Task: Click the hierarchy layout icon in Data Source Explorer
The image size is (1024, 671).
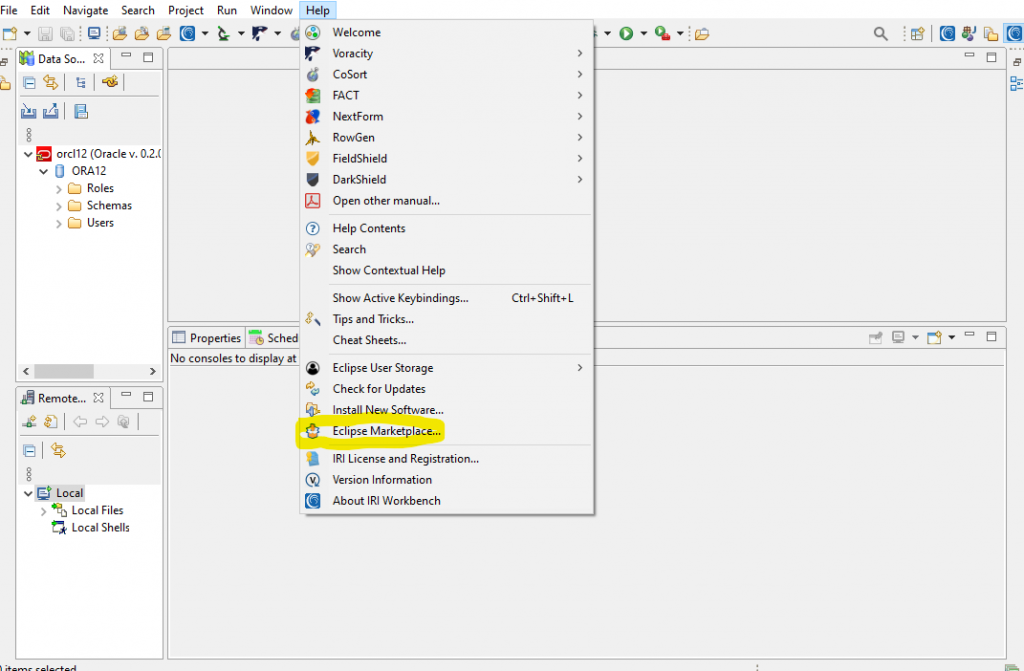Action: 80,82
